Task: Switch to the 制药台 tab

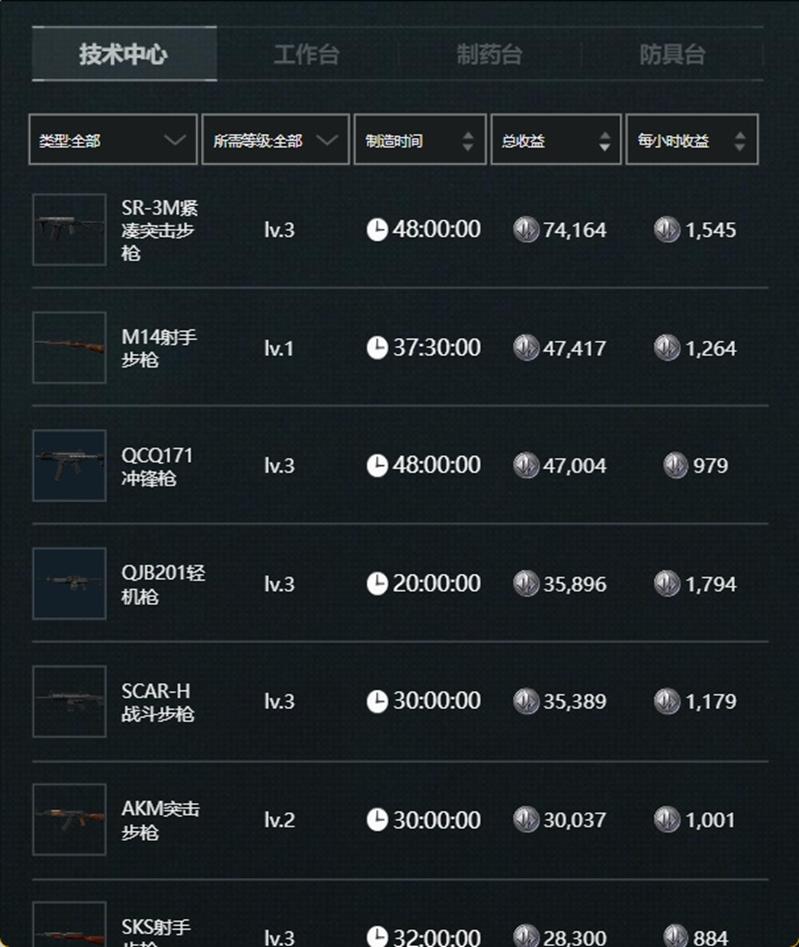Action: point(489,54)
